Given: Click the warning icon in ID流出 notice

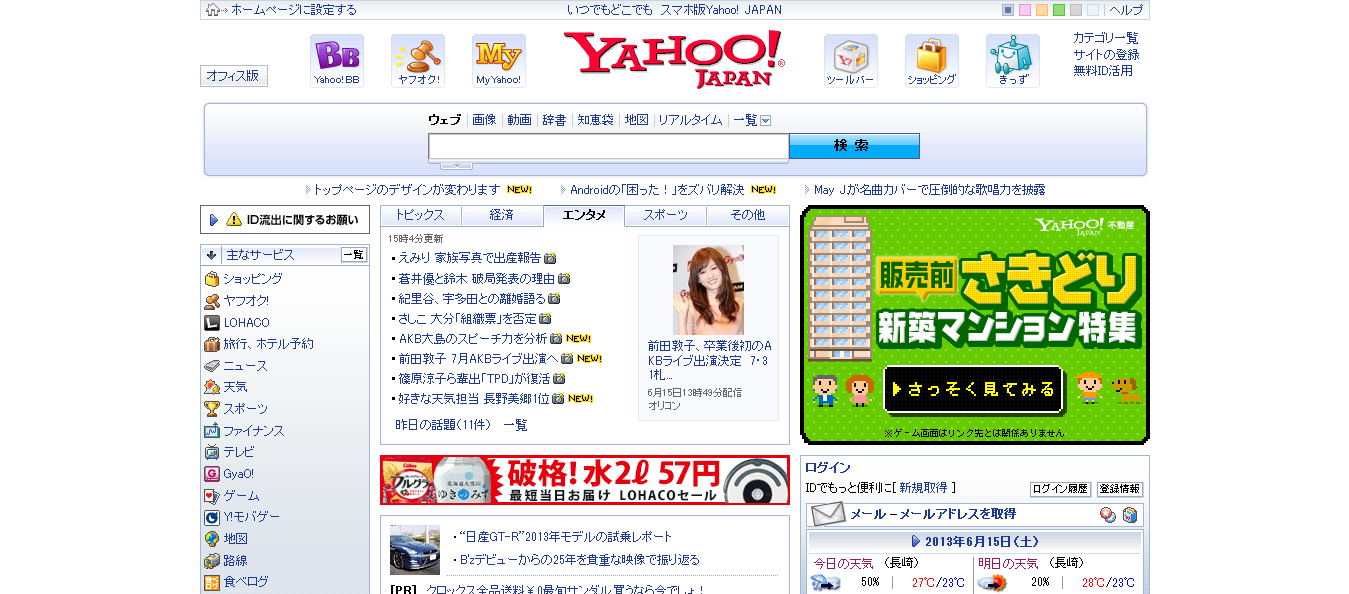Looking at the screenshot, I should click(x=234, y=220).
